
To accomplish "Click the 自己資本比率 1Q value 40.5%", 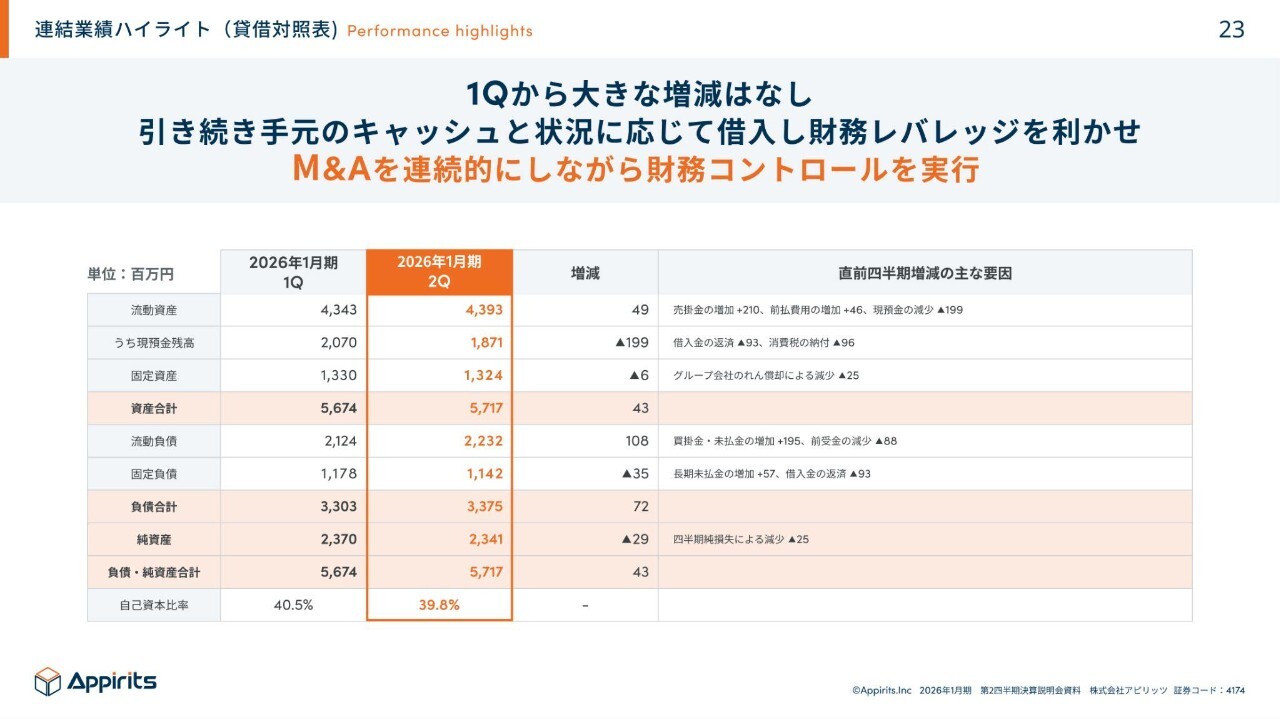I will [x=293, y=605].
